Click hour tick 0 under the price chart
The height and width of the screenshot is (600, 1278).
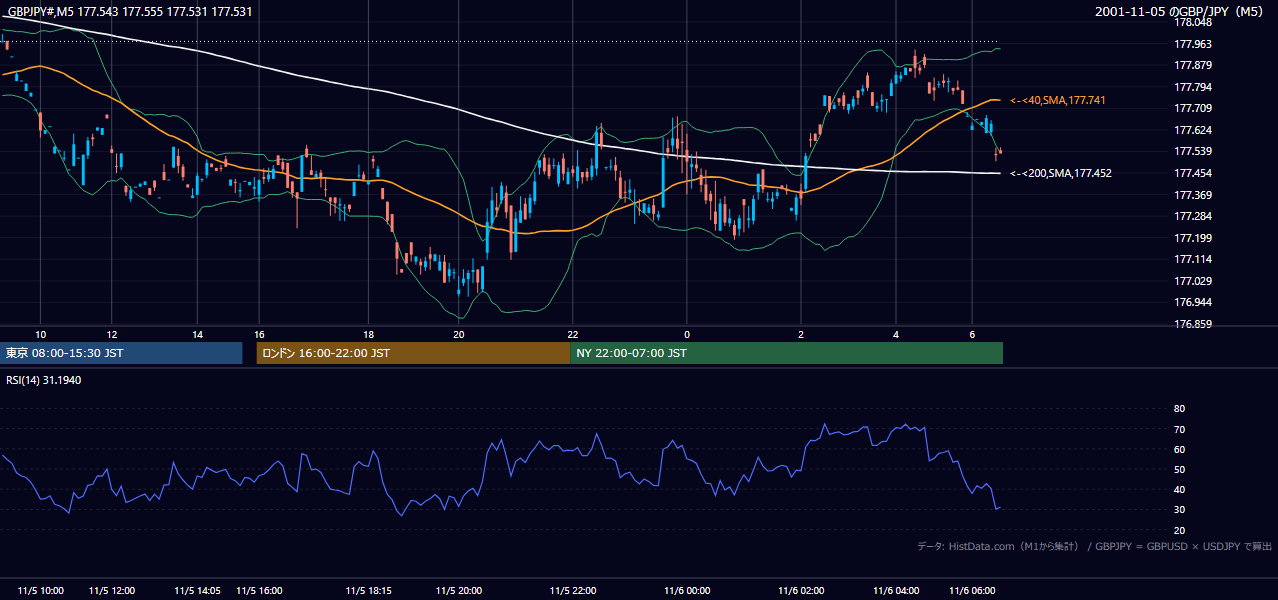pos(687,334)
